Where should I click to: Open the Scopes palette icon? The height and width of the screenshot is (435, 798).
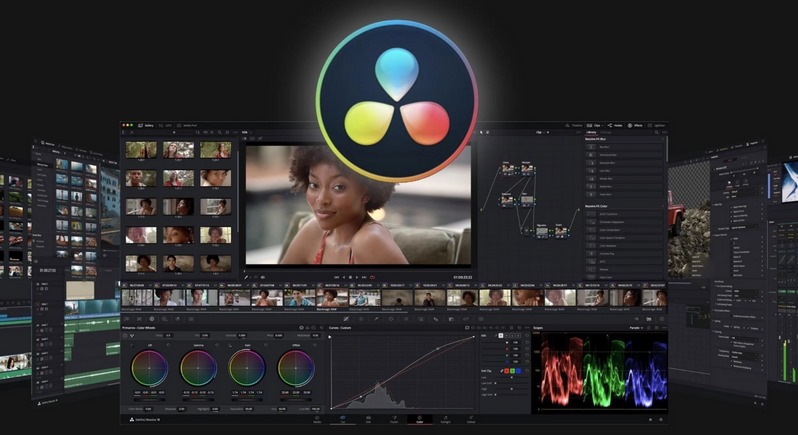coord(649,319)
